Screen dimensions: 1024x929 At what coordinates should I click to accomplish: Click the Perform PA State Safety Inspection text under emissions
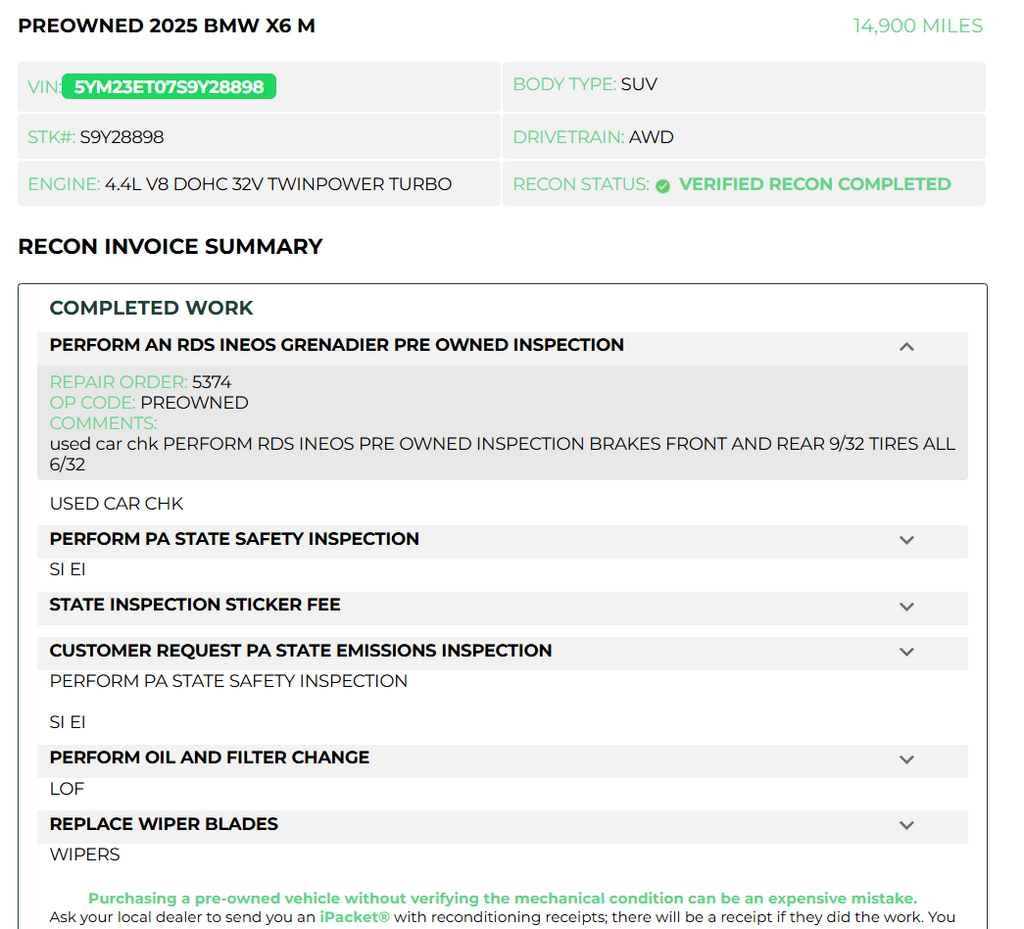(x=229, y=681)
